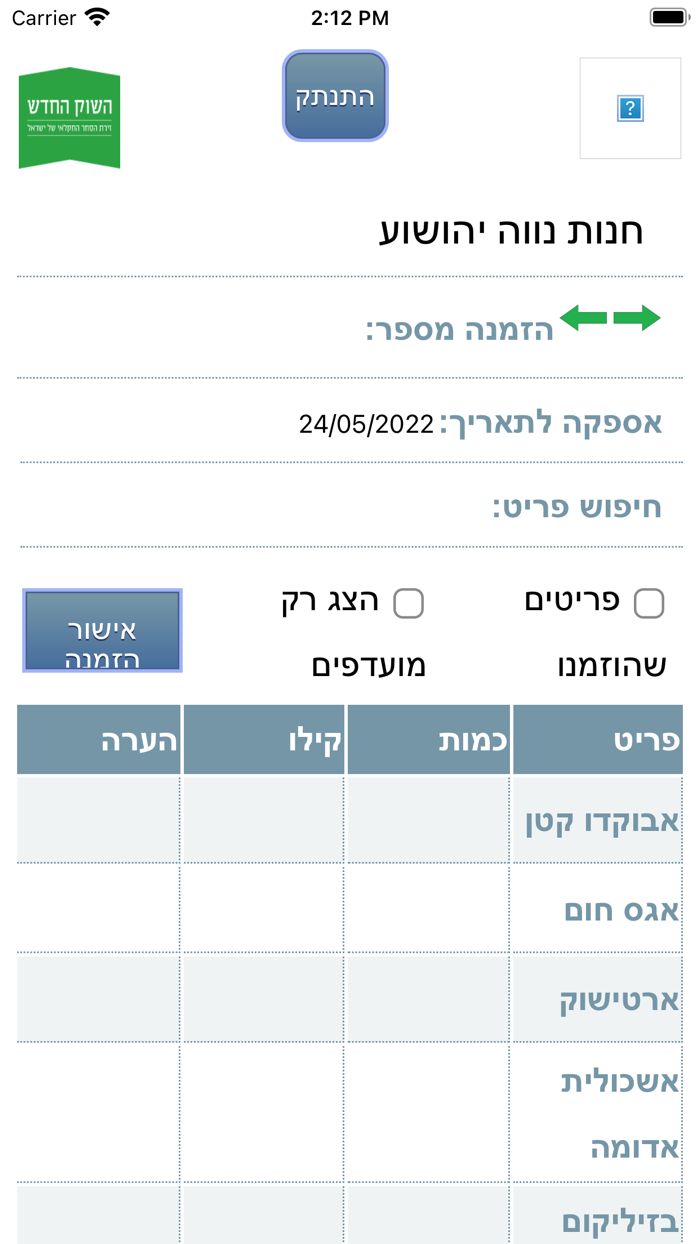Tap the 2:12 PM clock in the status bar
This screenshot has width=700, height=1244.
click(x=349, y=17)
